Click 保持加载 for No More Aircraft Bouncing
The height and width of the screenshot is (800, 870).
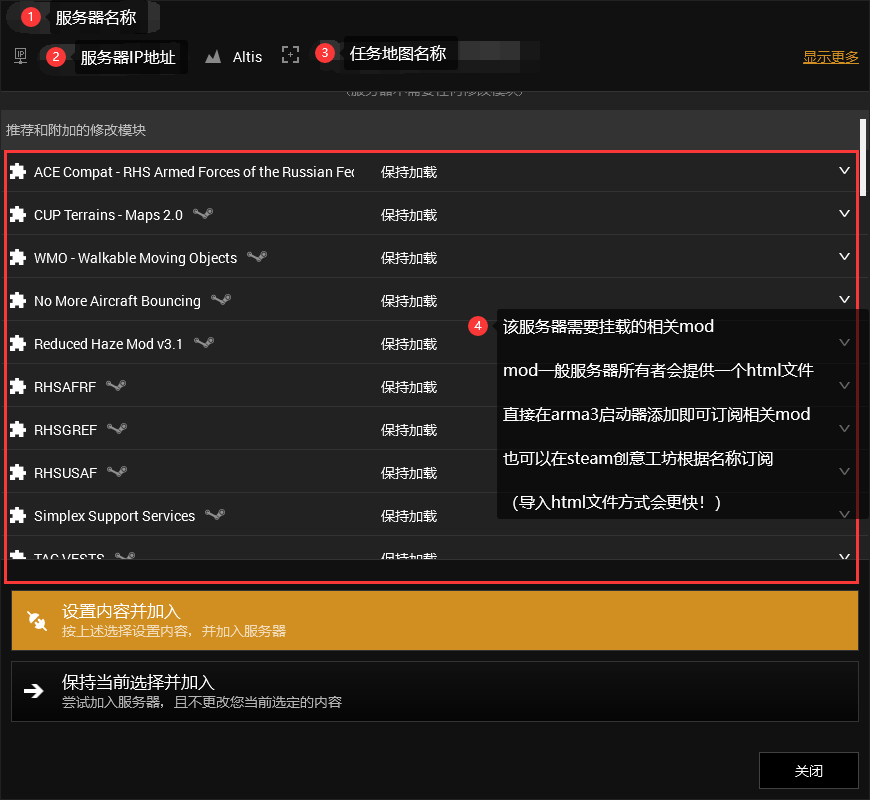click(x=409, y=301)
